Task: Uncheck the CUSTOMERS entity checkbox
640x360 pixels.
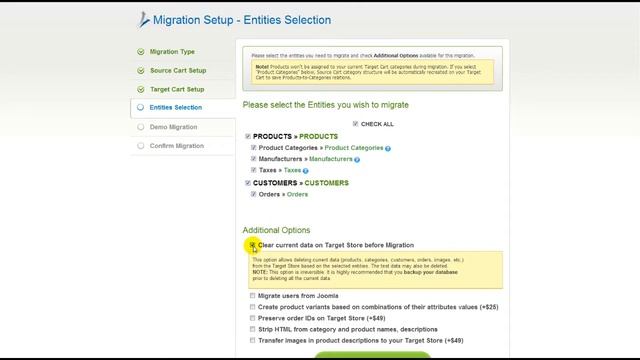Action: [x=248, y=183]
